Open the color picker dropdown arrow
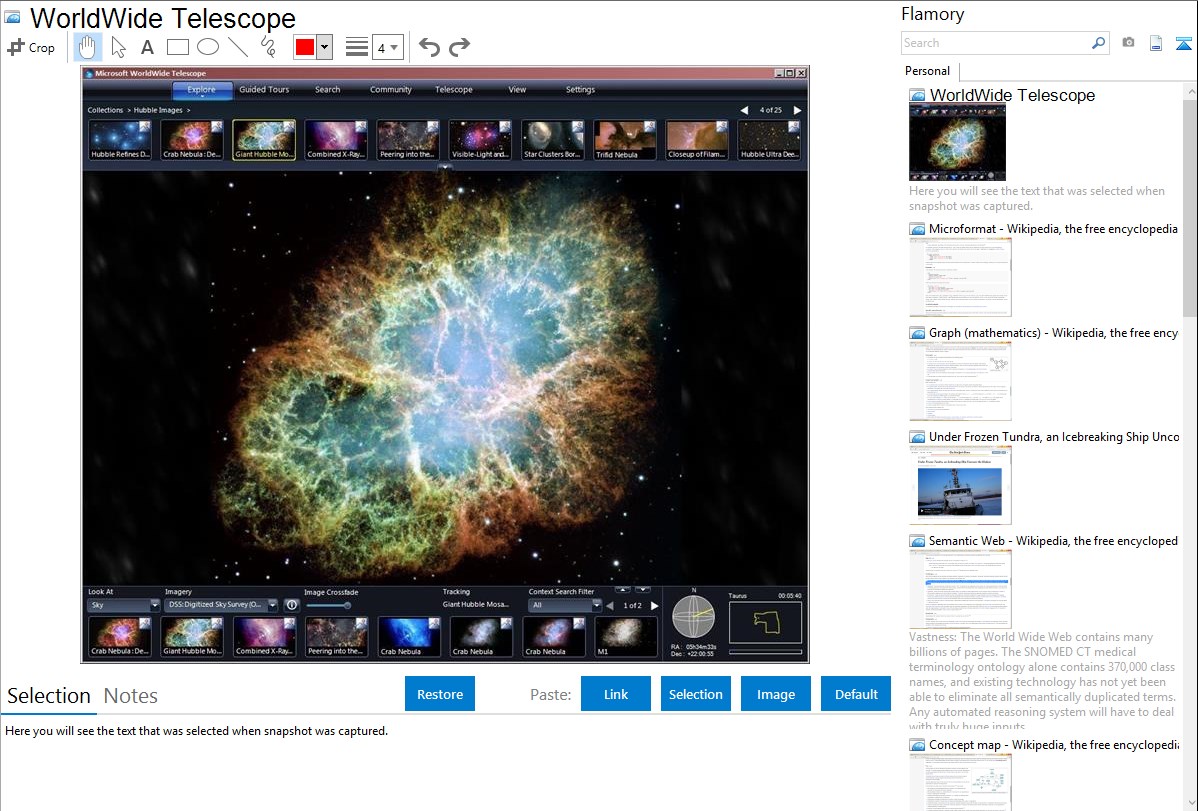 tap(325, 47)
